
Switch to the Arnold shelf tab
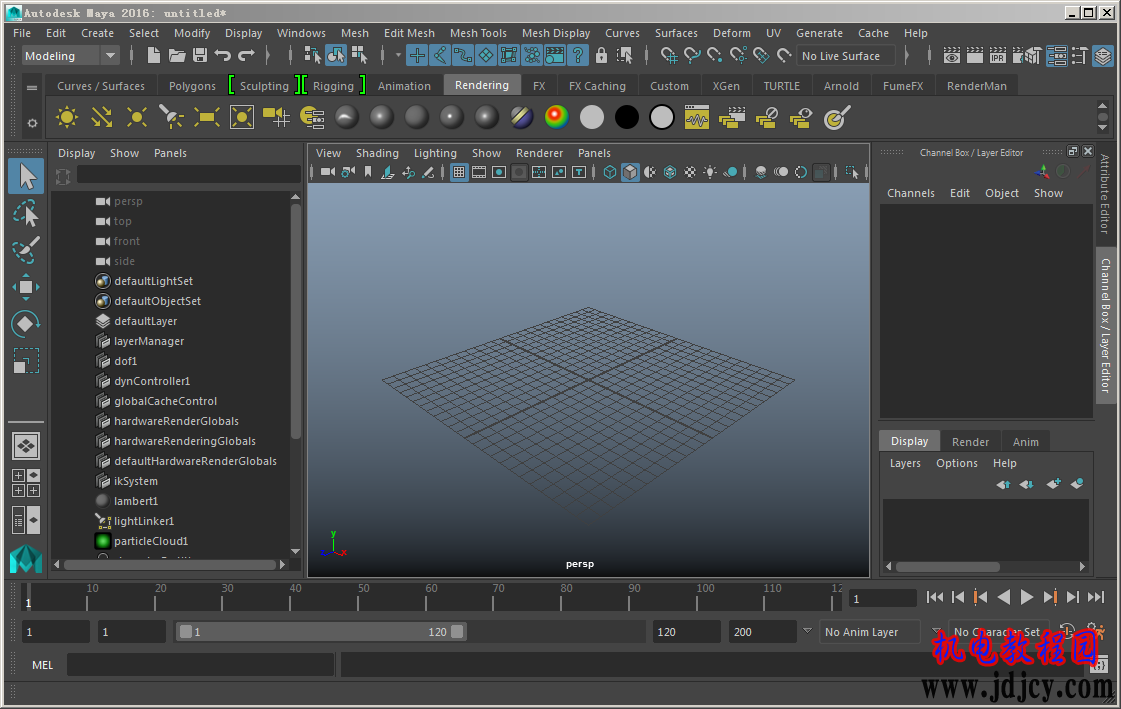[841, 86]
